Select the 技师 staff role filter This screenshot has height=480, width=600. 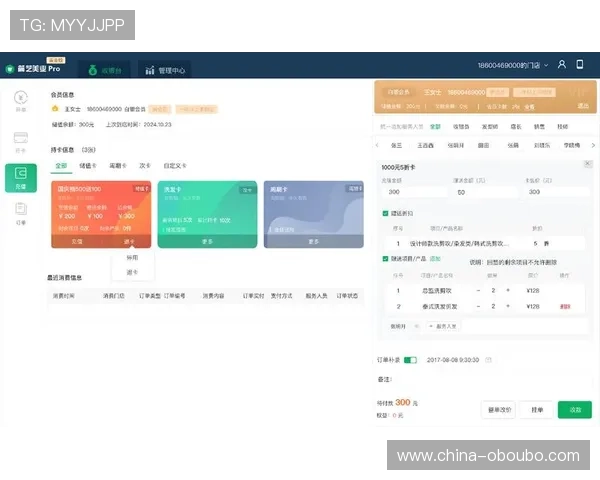pos(562,127)
